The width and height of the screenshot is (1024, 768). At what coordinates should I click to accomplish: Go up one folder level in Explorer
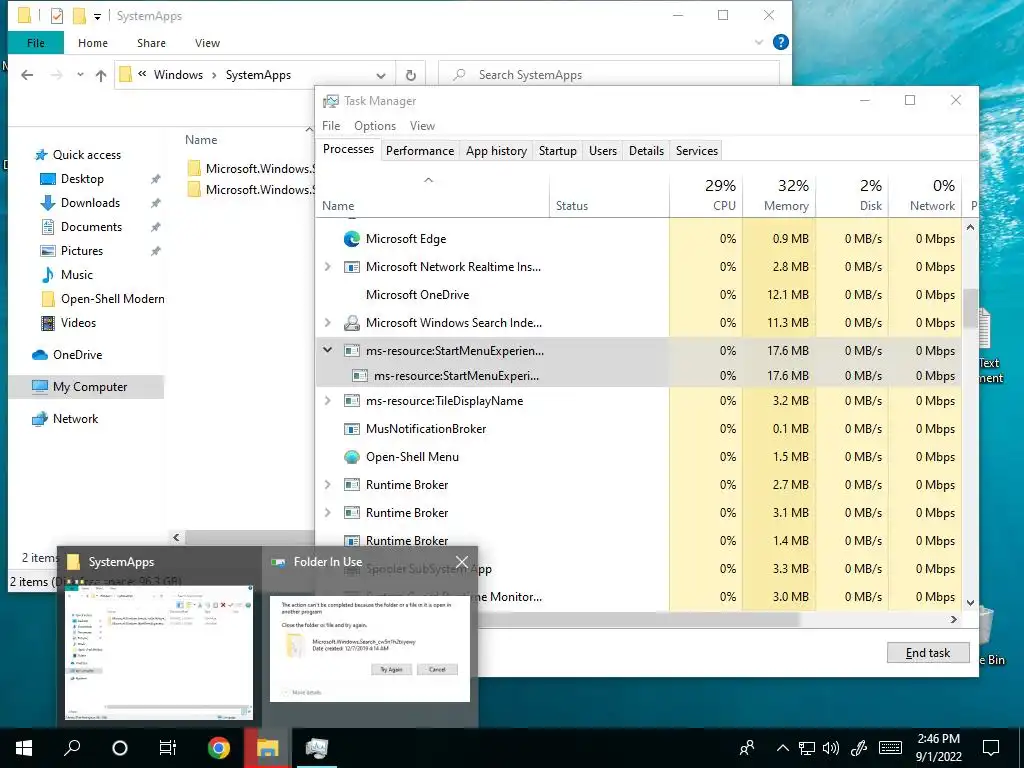point(101,75)
